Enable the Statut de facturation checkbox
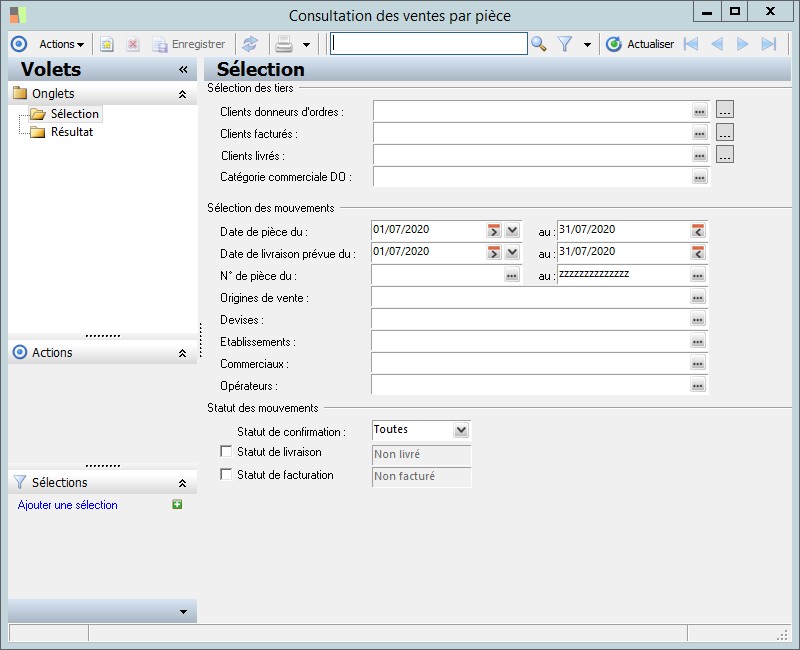Screen dimensions: 800x650 pyautogui.click(x=226, y=475)
